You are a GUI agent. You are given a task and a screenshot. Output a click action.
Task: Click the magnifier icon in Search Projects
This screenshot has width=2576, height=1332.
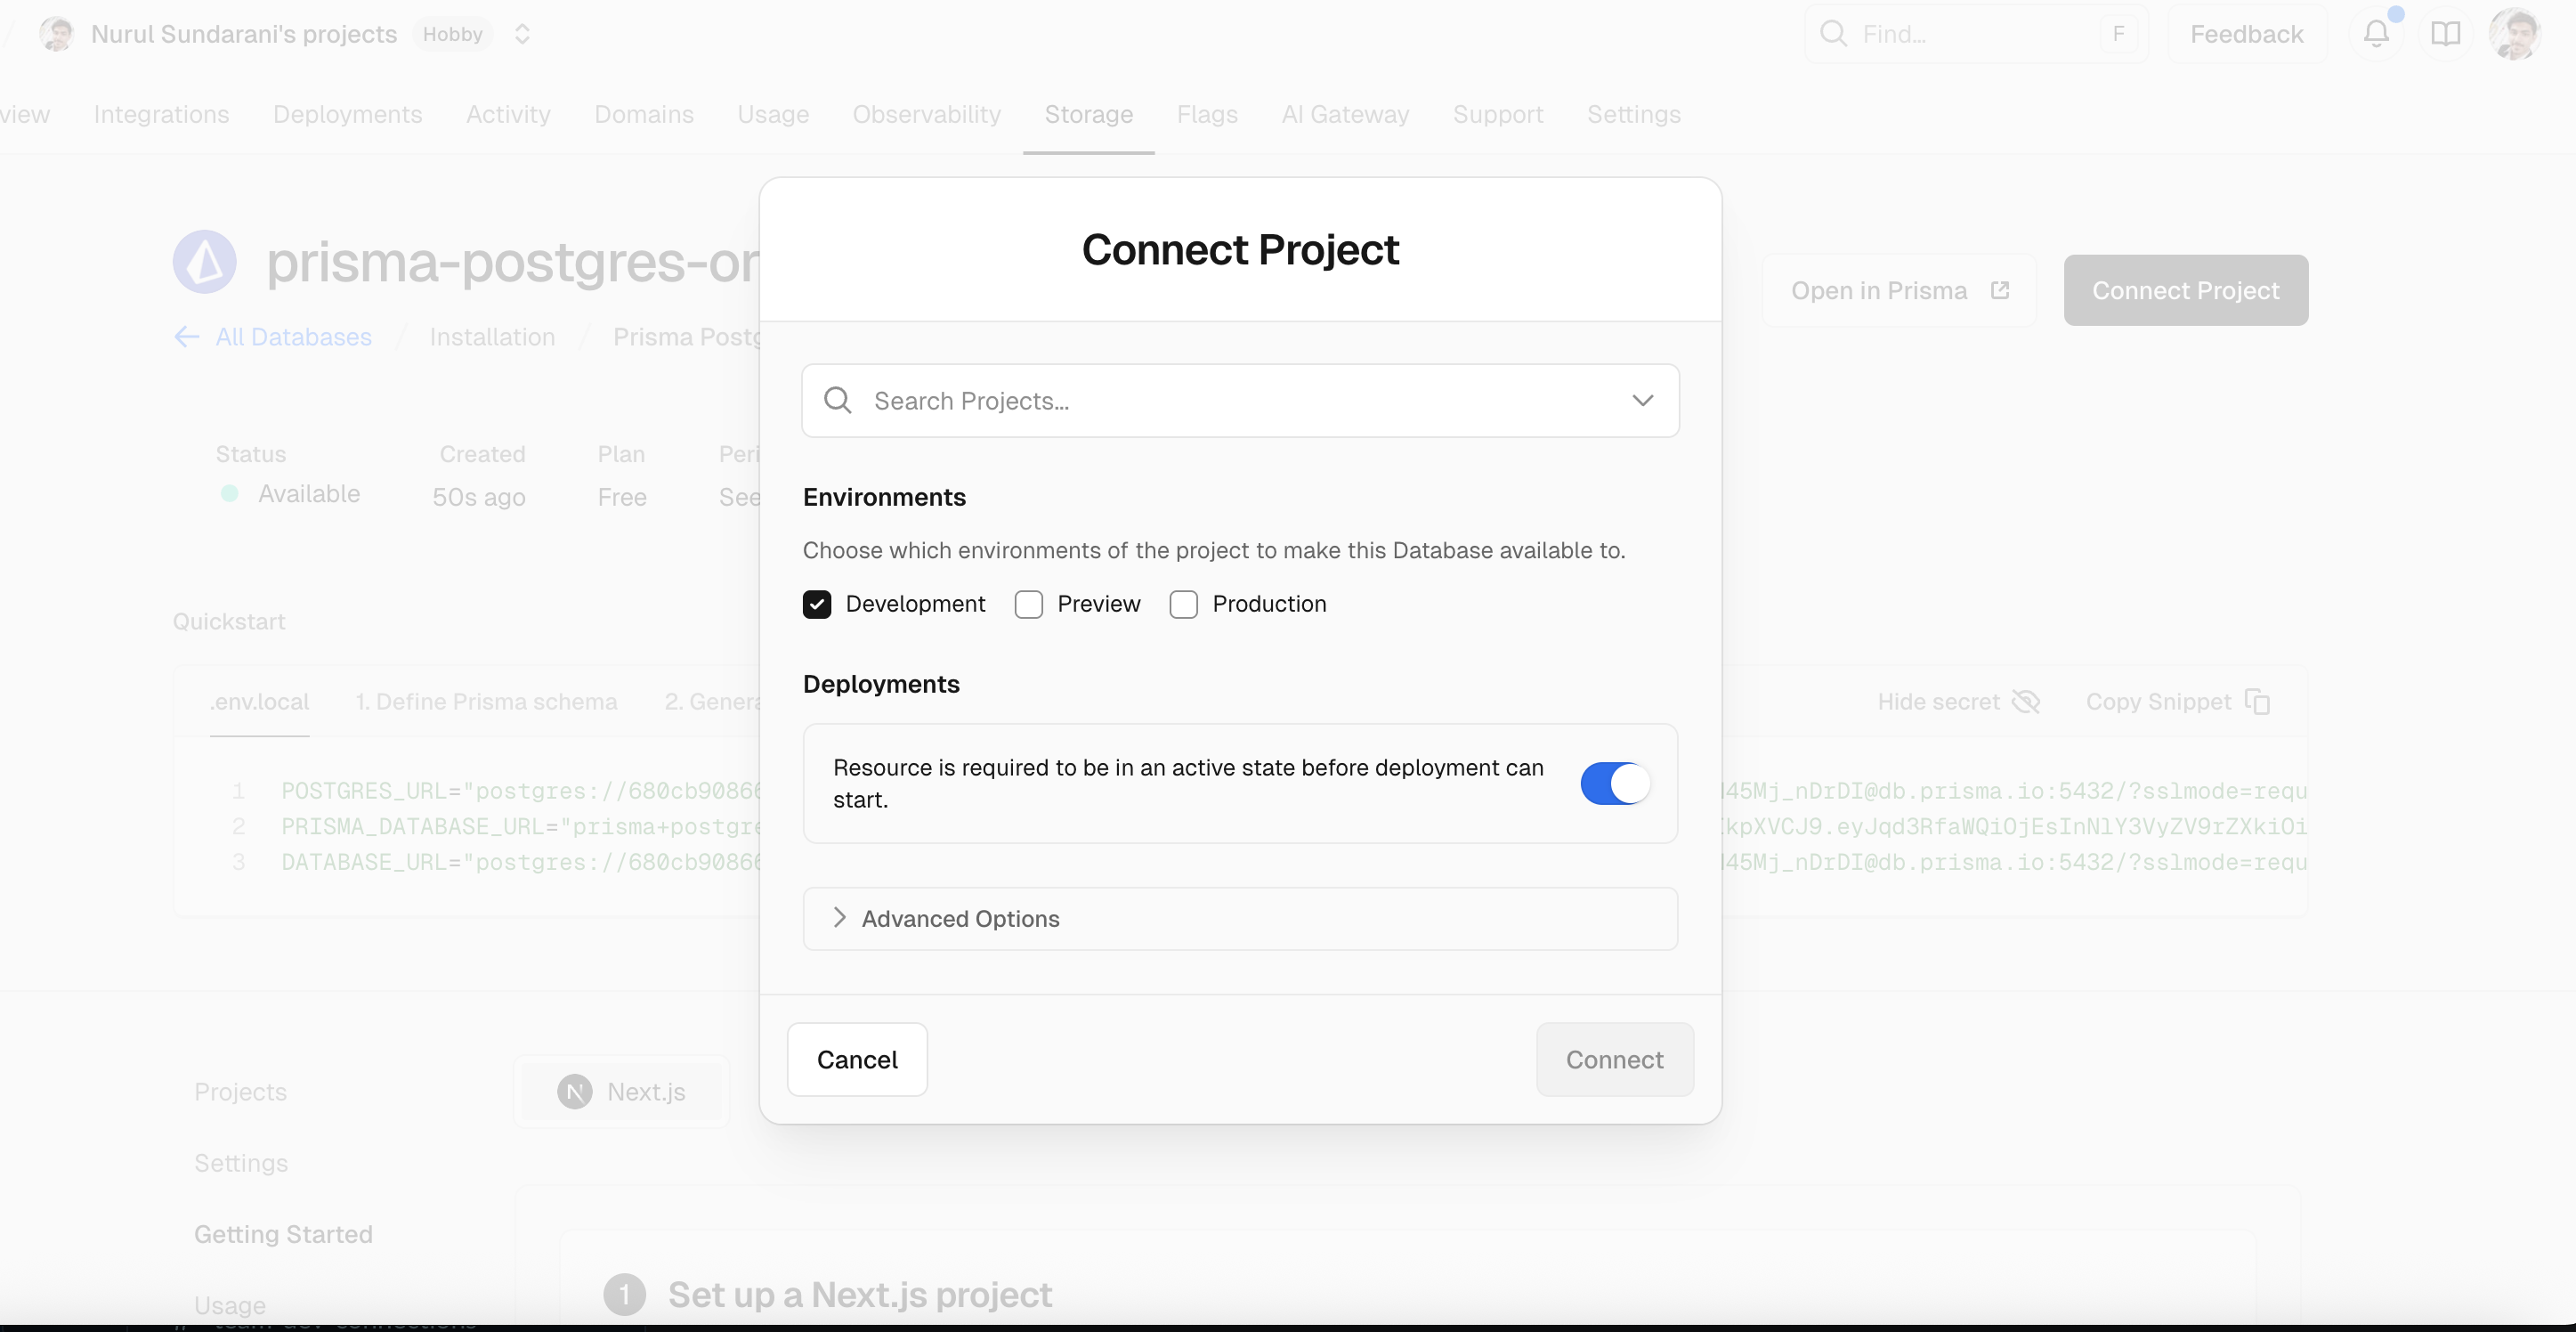(838, 401)
